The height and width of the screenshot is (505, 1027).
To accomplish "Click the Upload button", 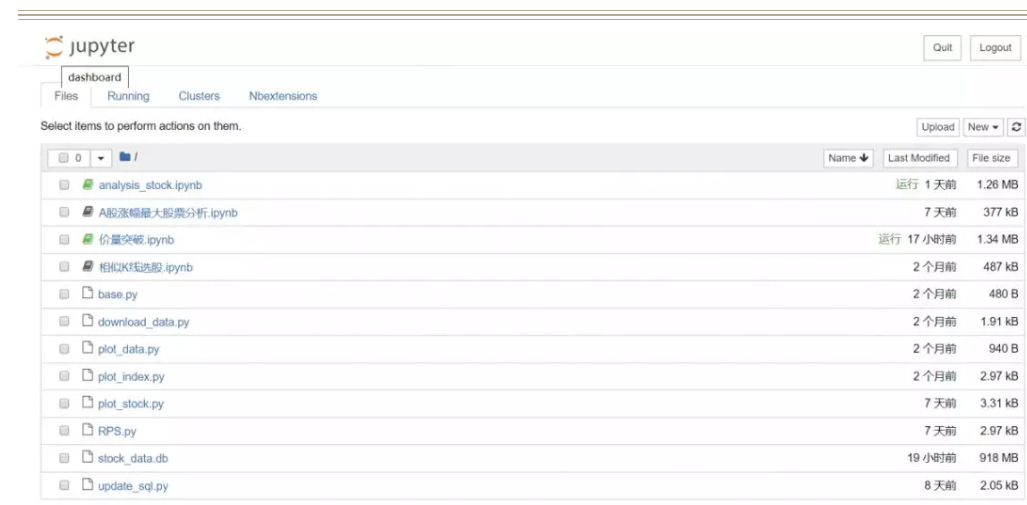I will [x=938, y=127].
